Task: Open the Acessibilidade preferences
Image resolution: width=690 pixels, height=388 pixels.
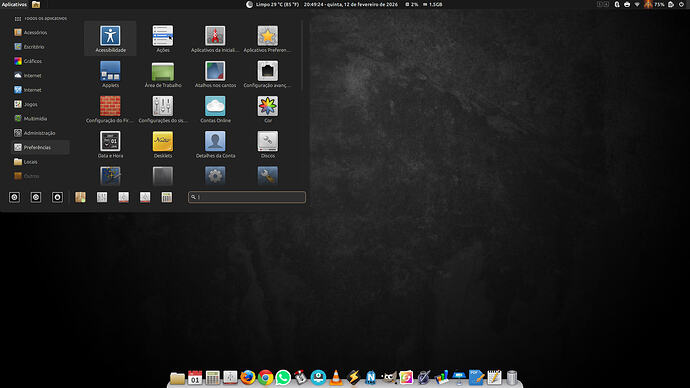Action: click(110, 38)
